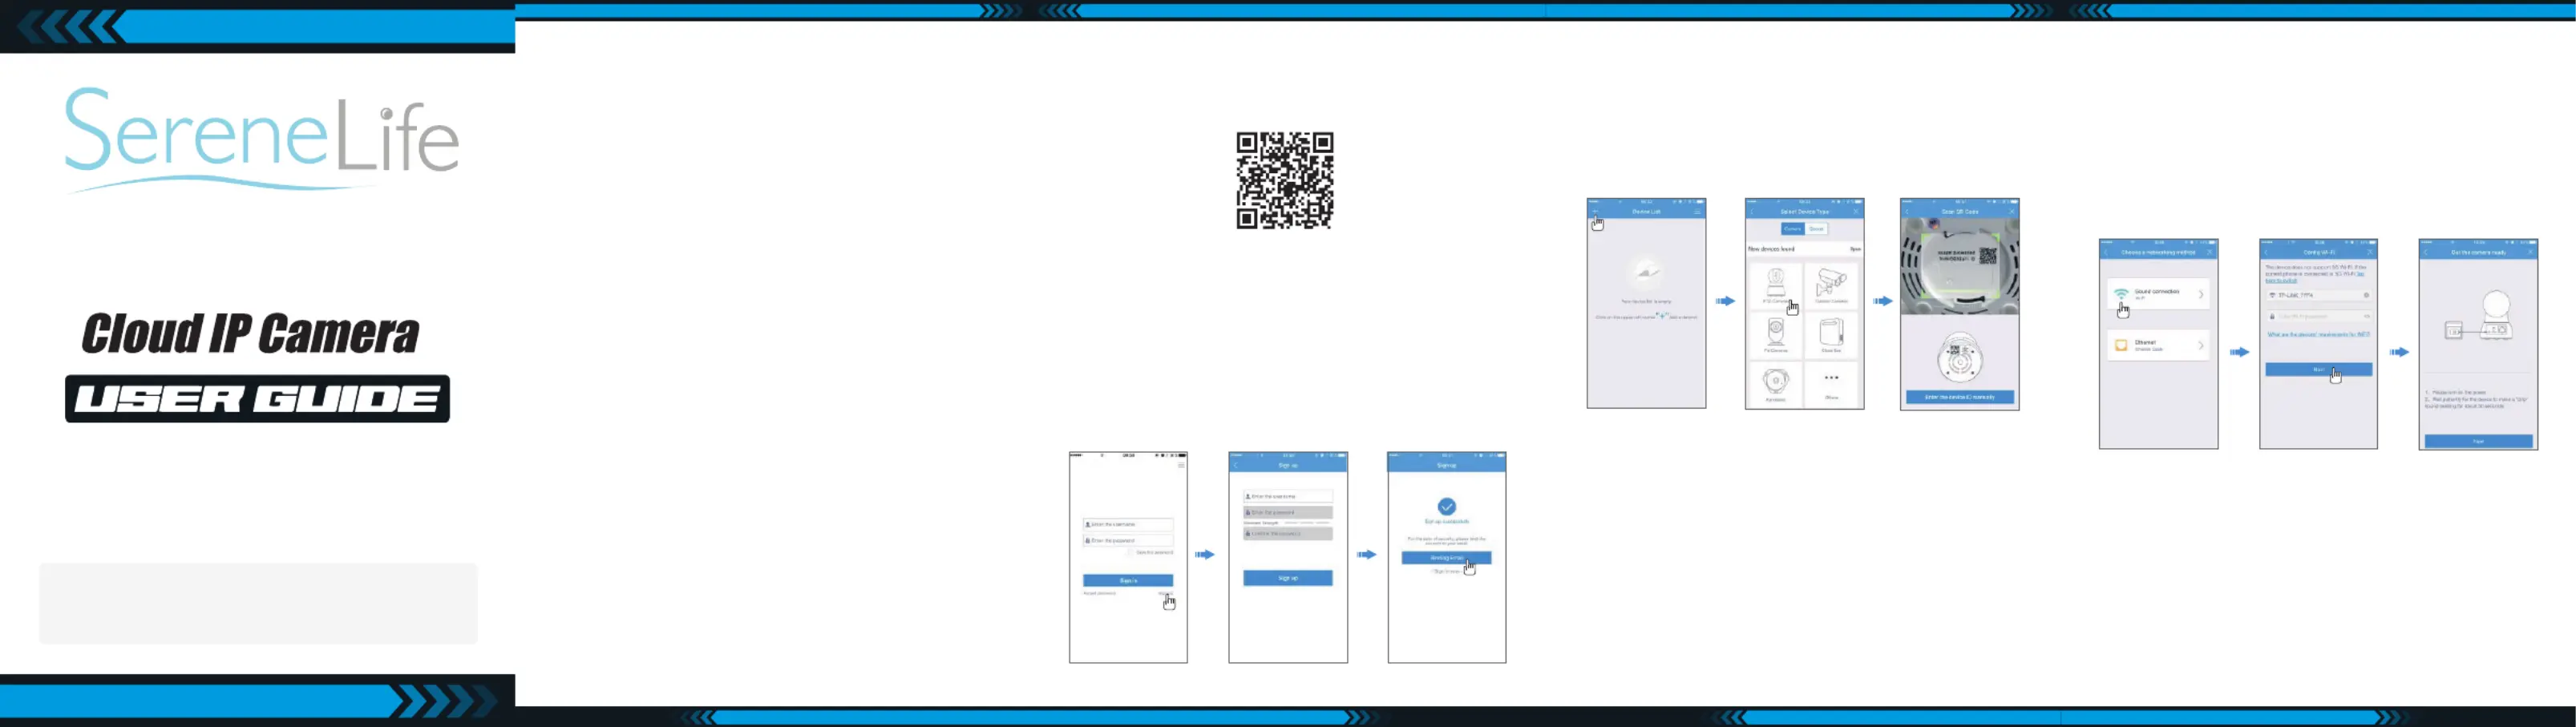Tap the orange Ethernet icon
Image resolution: width=2576 pixels, height=727 pixels.
pyautogui.click(x=2121, y=345)
